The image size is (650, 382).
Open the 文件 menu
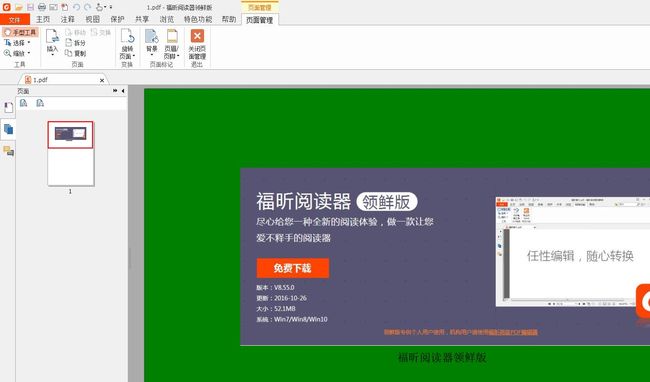pyautogui.click(x=15, y=19)
